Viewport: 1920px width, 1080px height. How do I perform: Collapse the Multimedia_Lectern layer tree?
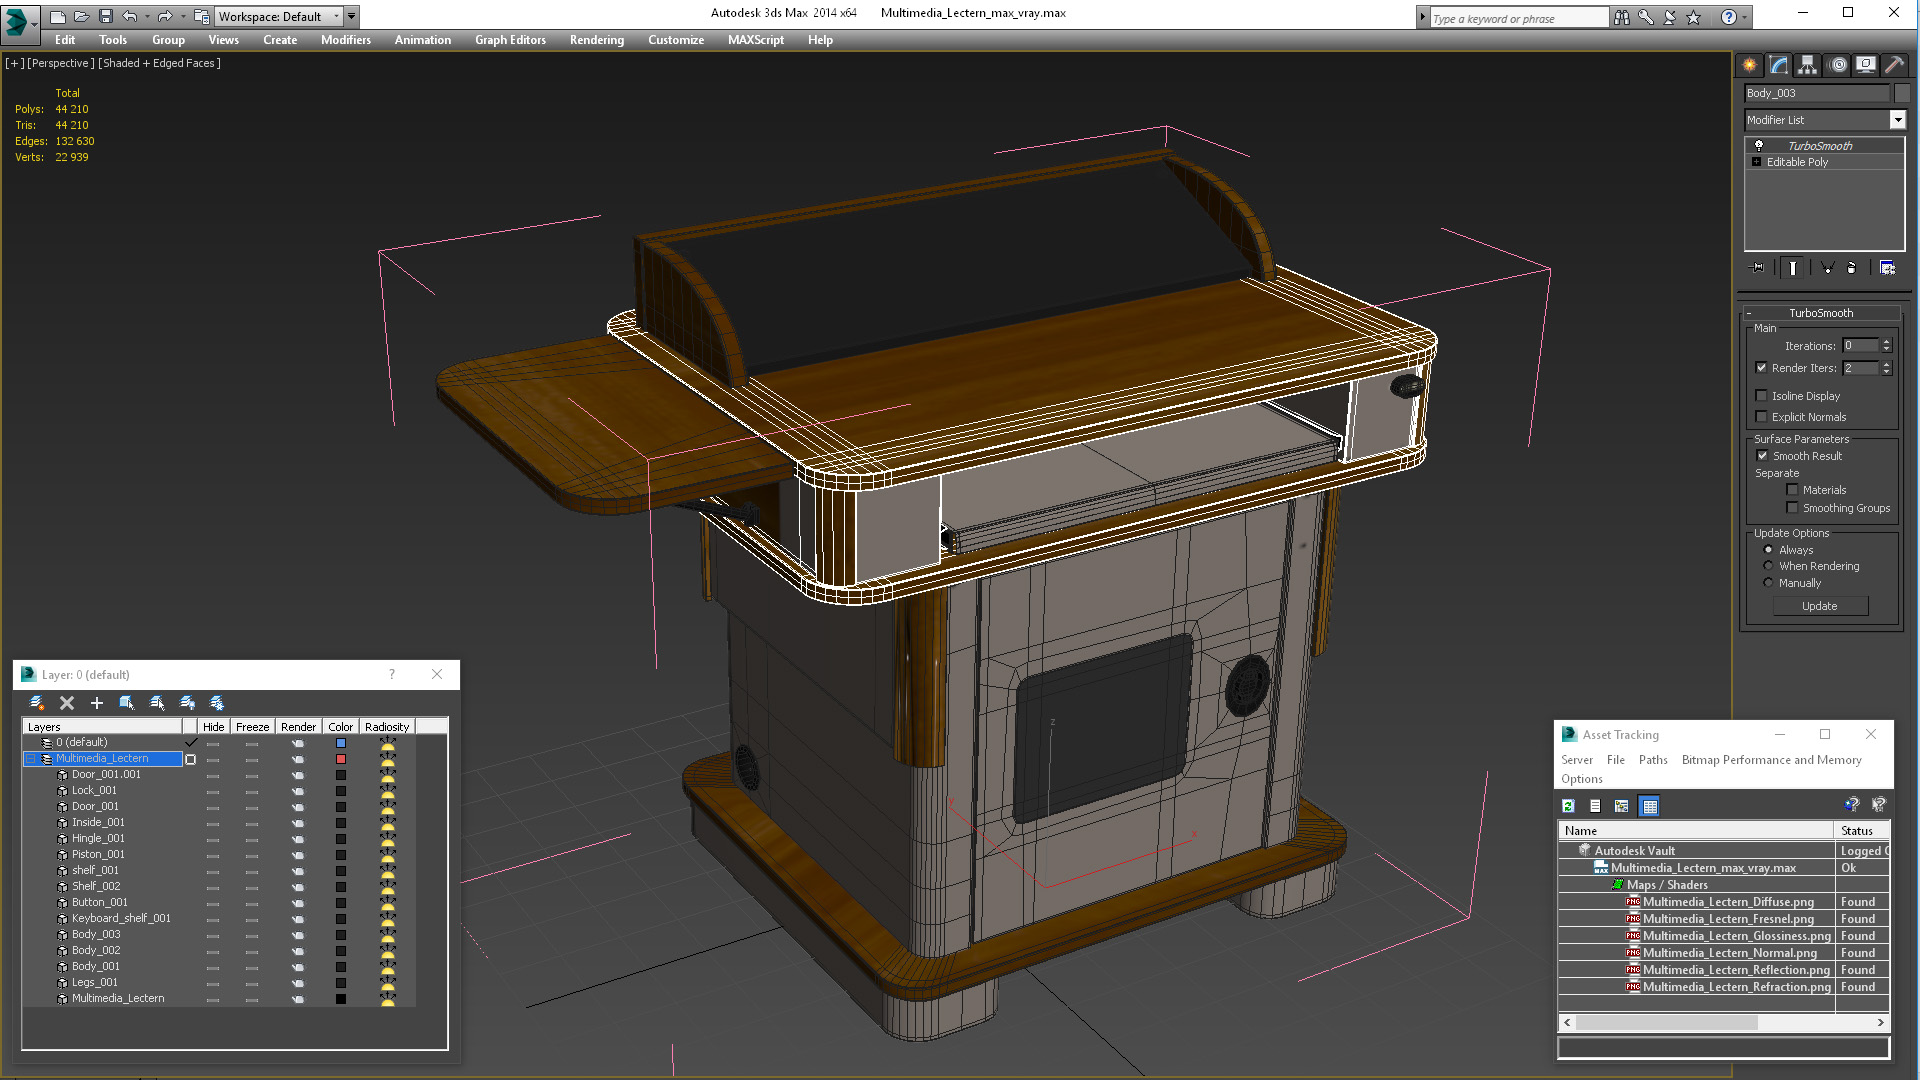(x=30, y=759)
